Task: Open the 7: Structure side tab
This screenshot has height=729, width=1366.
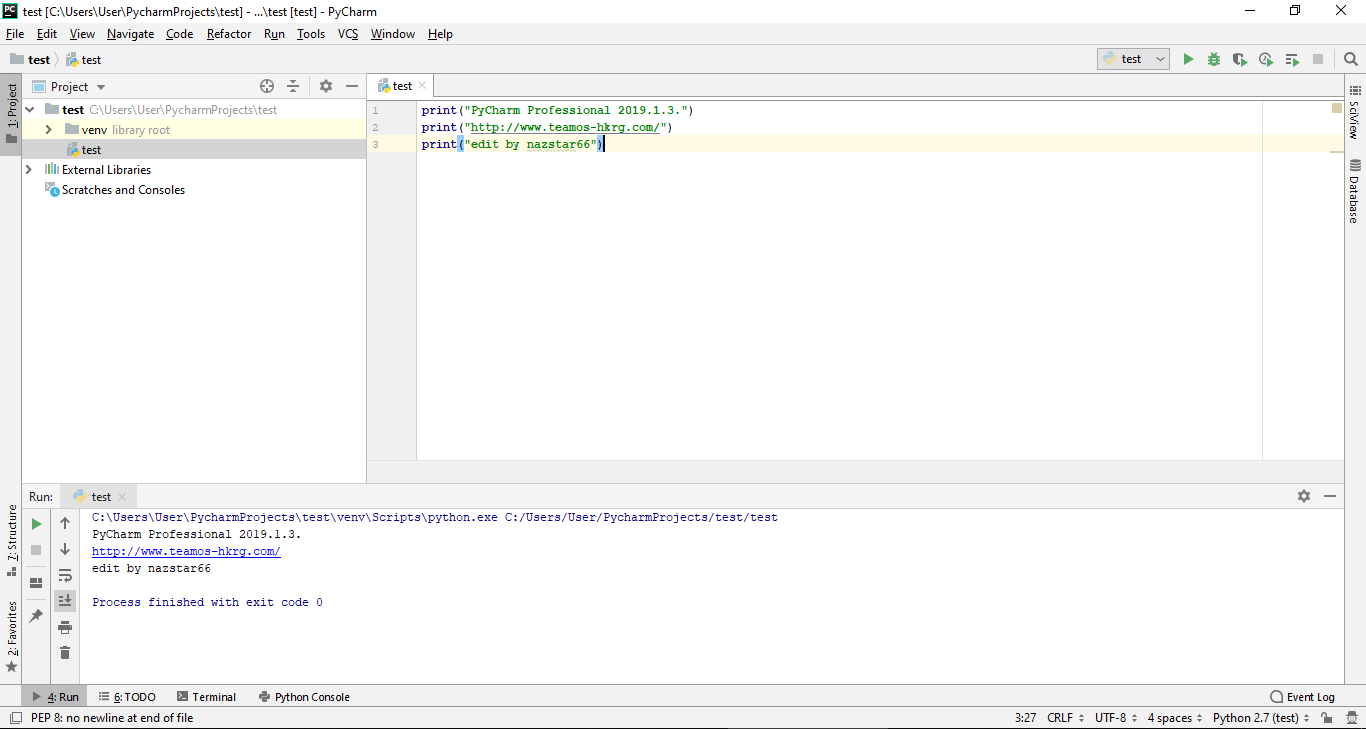Action: tap(11, 541)
